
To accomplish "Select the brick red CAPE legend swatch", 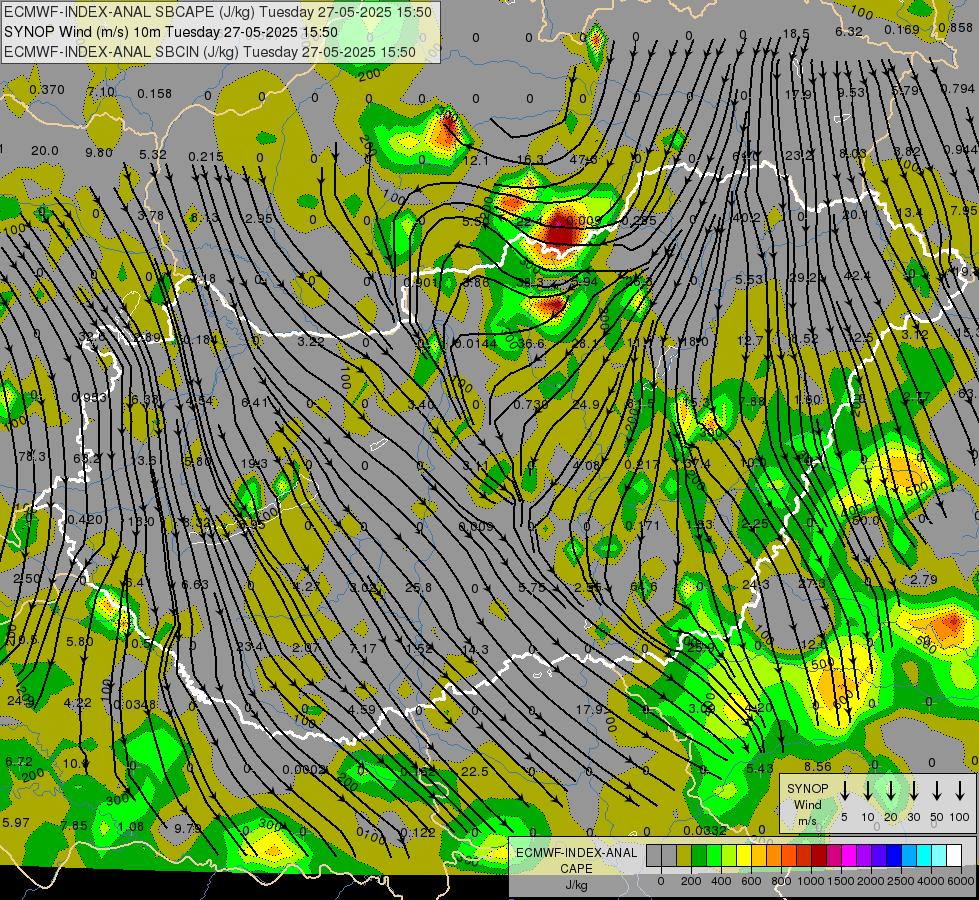I will tap(804, 855).
